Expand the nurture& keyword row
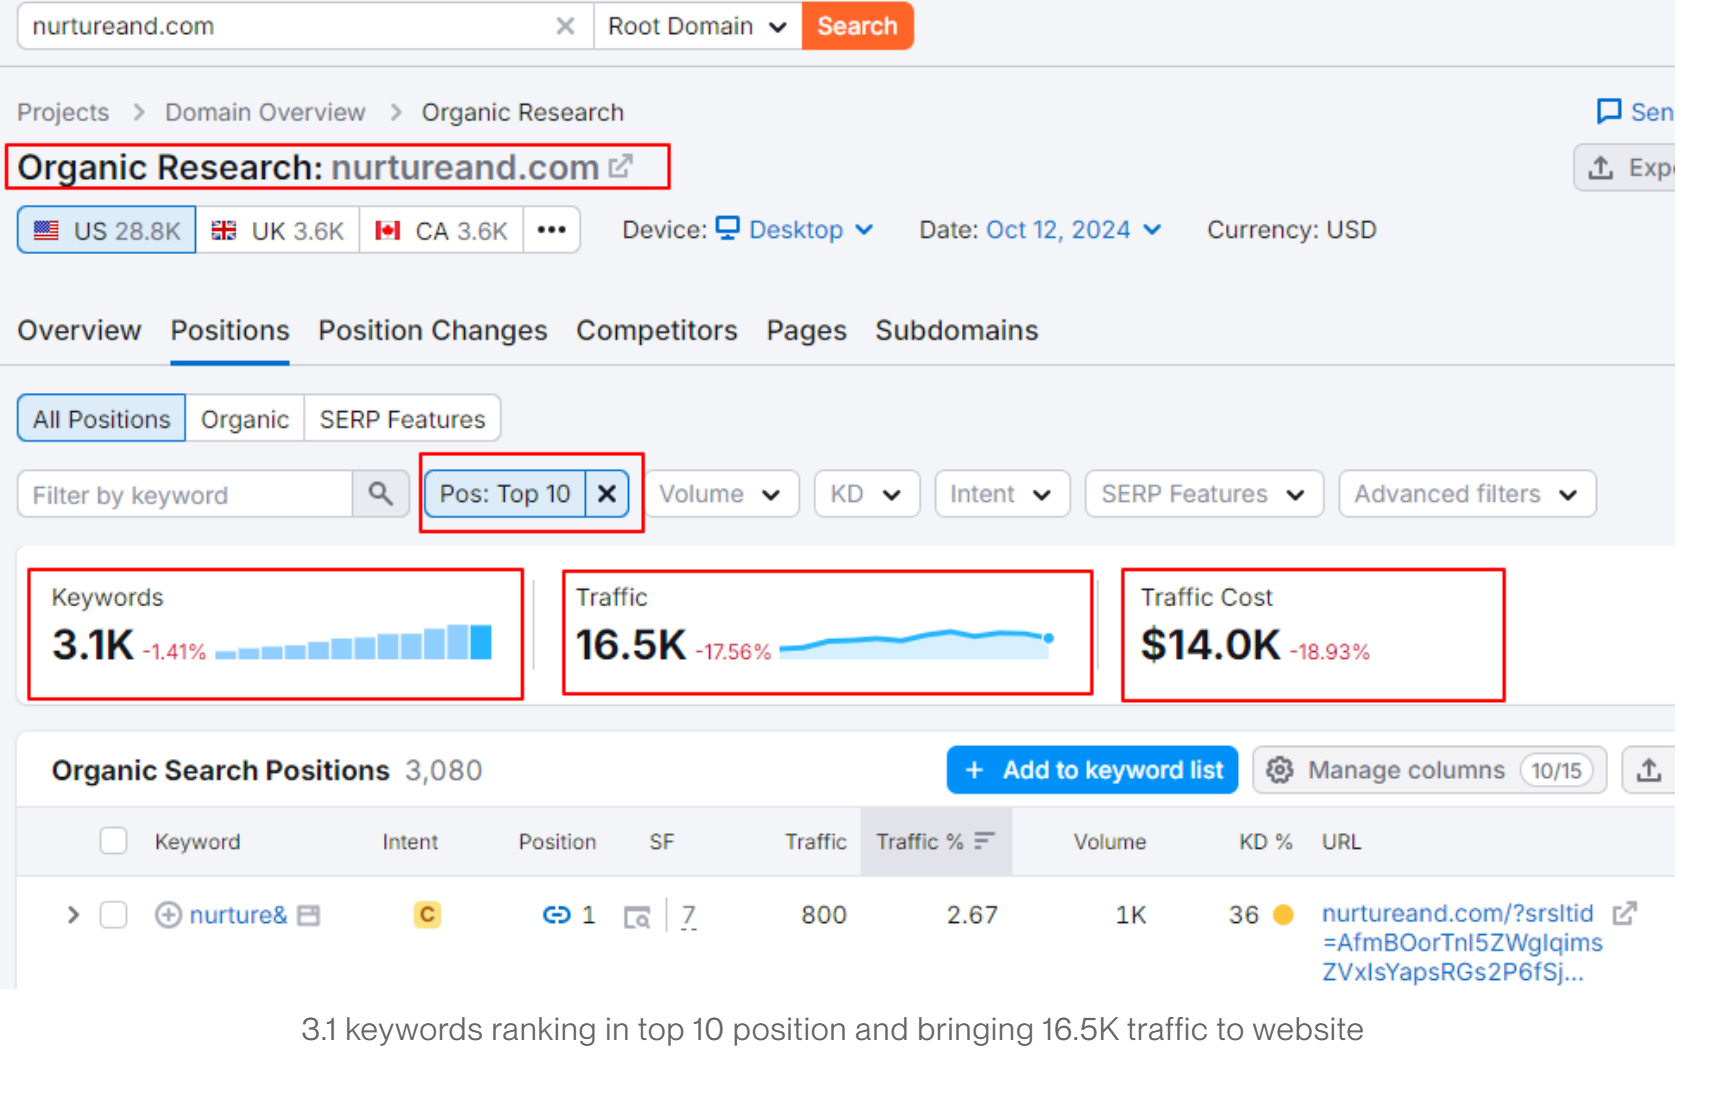This screenshot has height=1111, width=1719. click(72, 915)
